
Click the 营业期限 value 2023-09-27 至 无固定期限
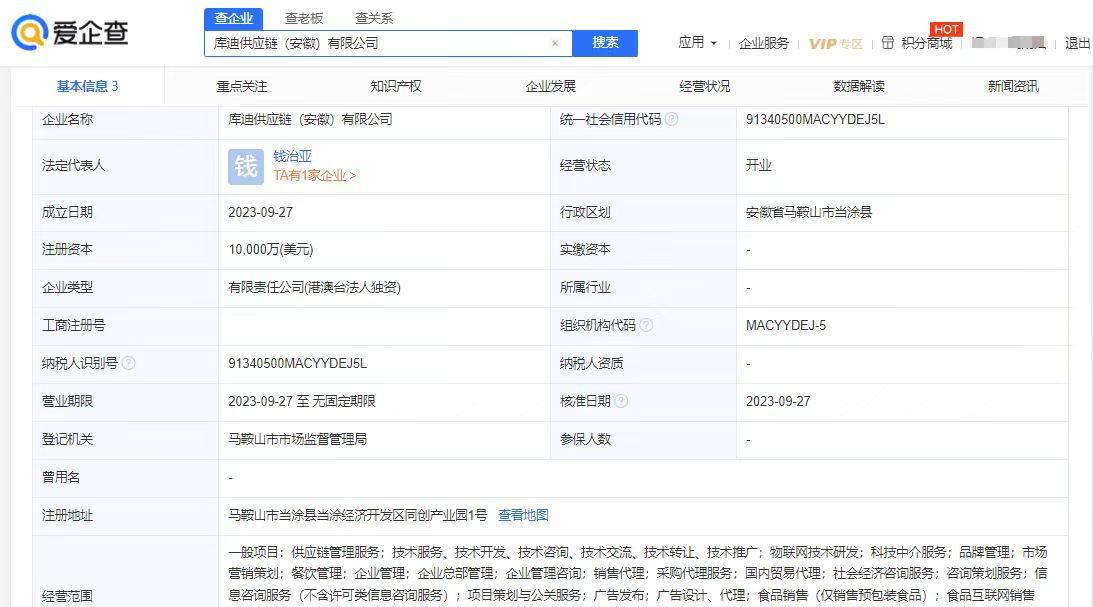tap(302, 401)
